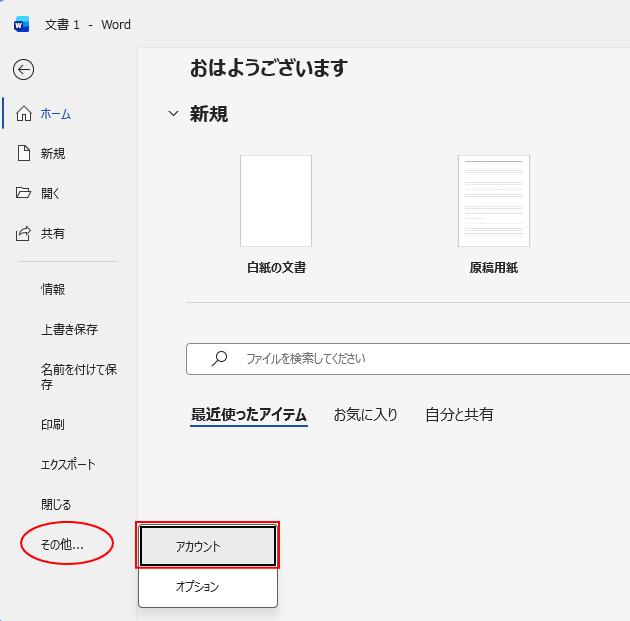Click the share arrow icon beside 共有
This screenshot has height=621, width=630.
pos(23,233)
